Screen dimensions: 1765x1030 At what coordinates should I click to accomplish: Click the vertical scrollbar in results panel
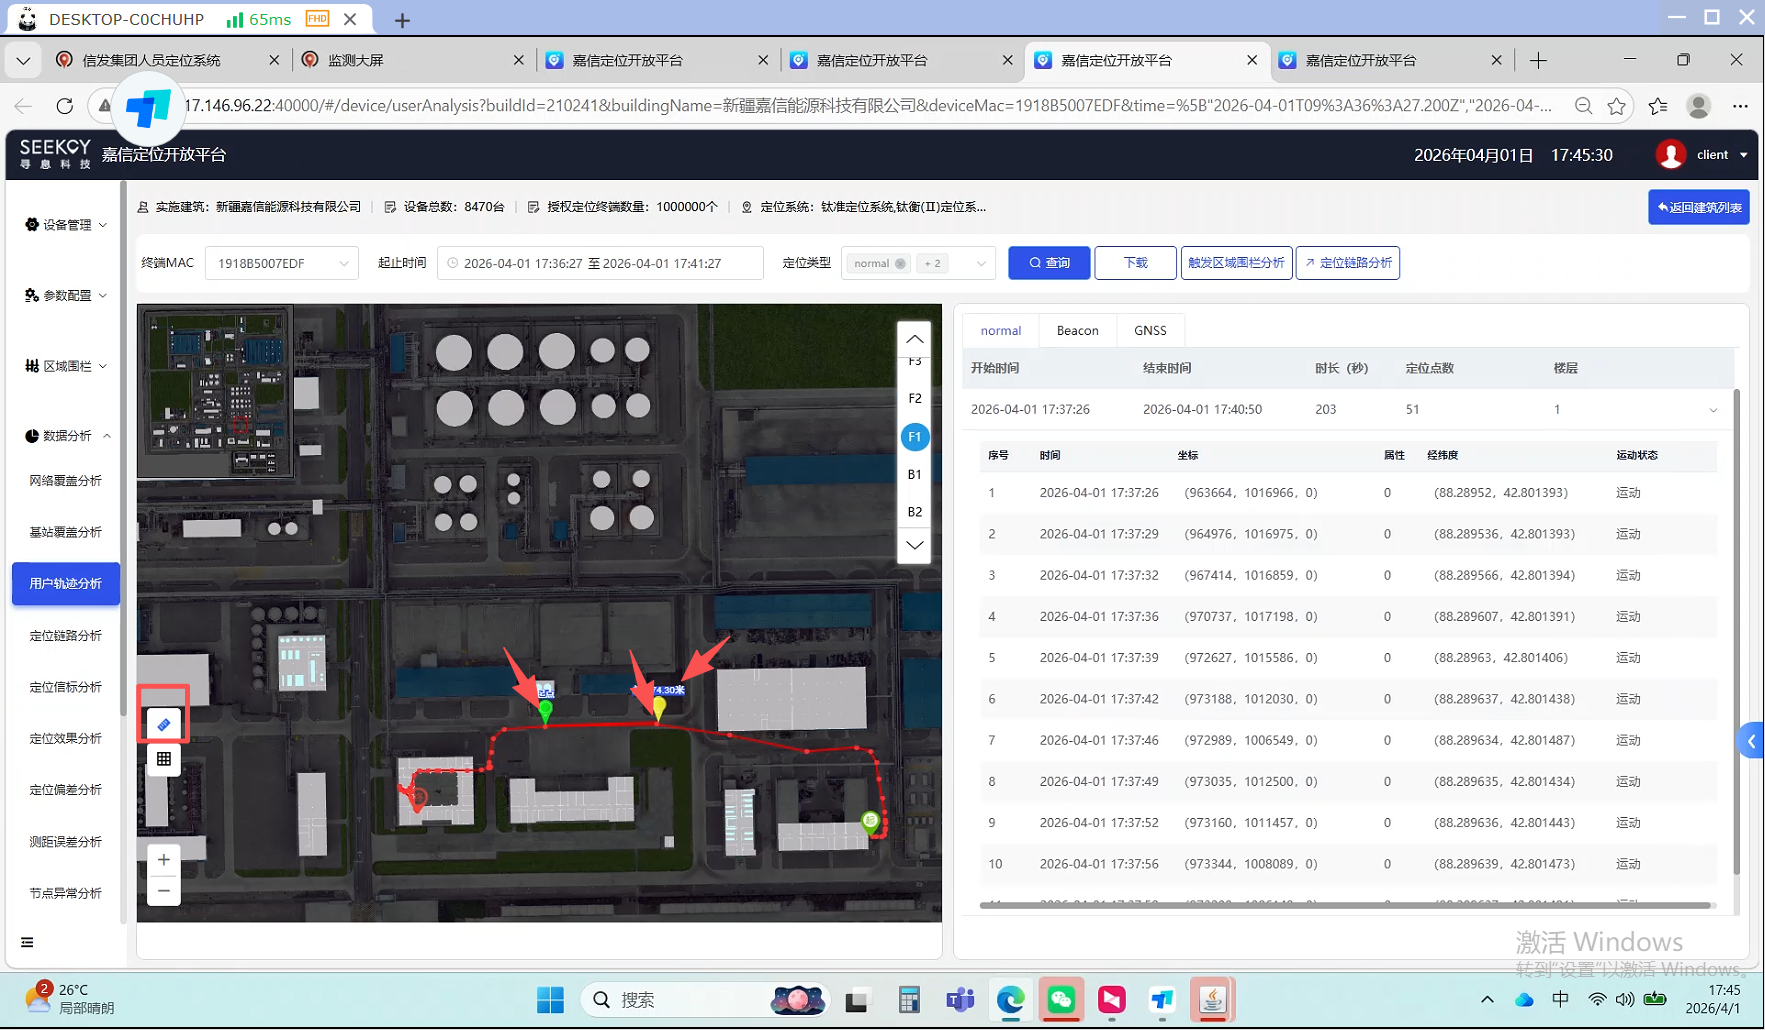(1737, 632)
